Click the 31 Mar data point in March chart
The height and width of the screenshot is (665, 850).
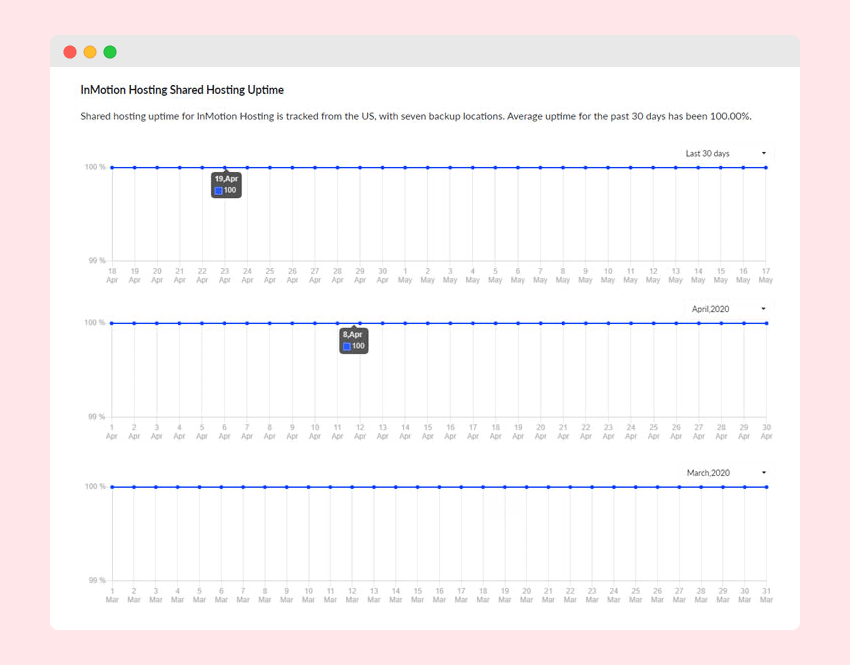click(x=767, y=487)
